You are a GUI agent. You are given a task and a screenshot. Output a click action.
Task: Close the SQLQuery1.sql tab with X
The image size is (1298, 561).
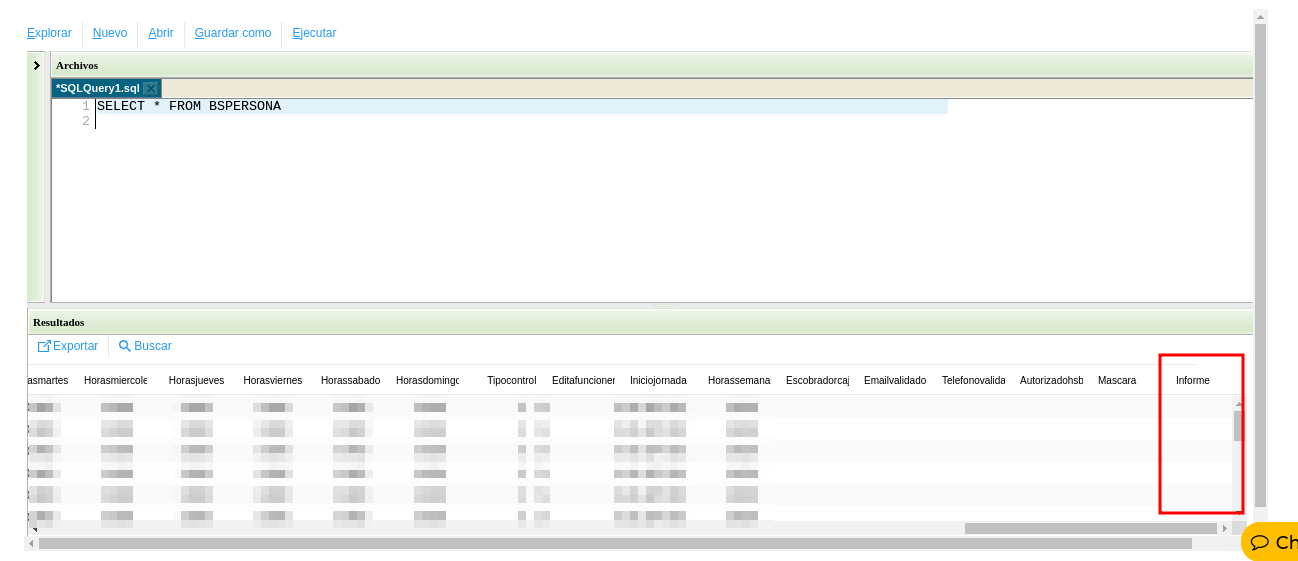click(150, 89)
